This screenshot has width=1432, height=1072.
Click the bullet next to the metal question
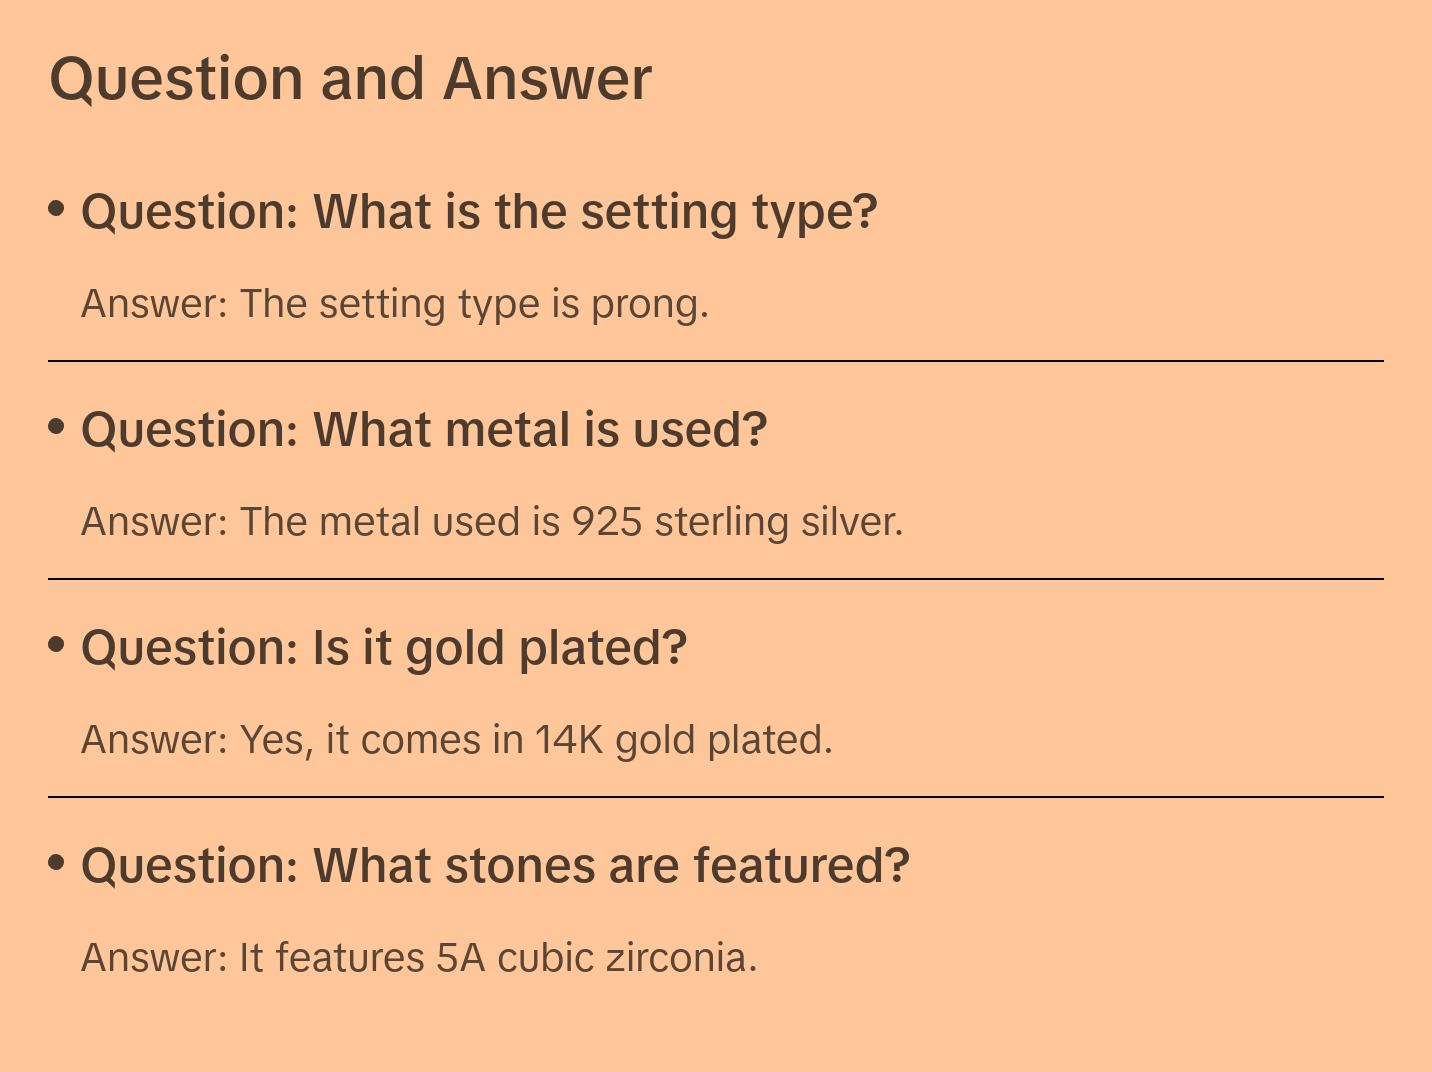56,427
